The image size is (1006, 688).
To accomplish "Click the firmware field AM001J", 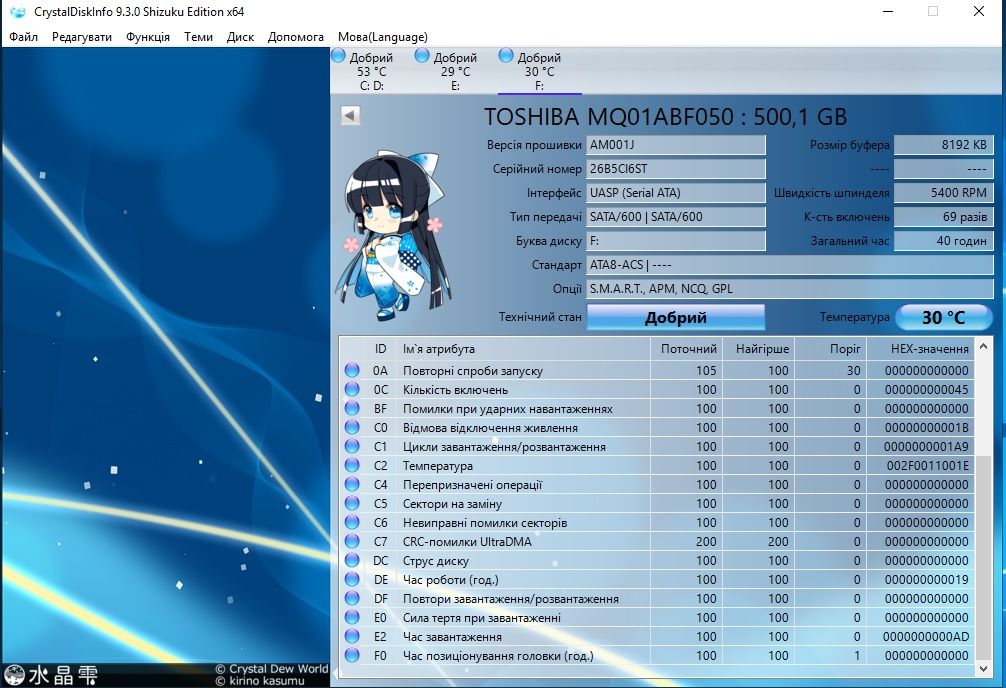I will tap(676, 144).
